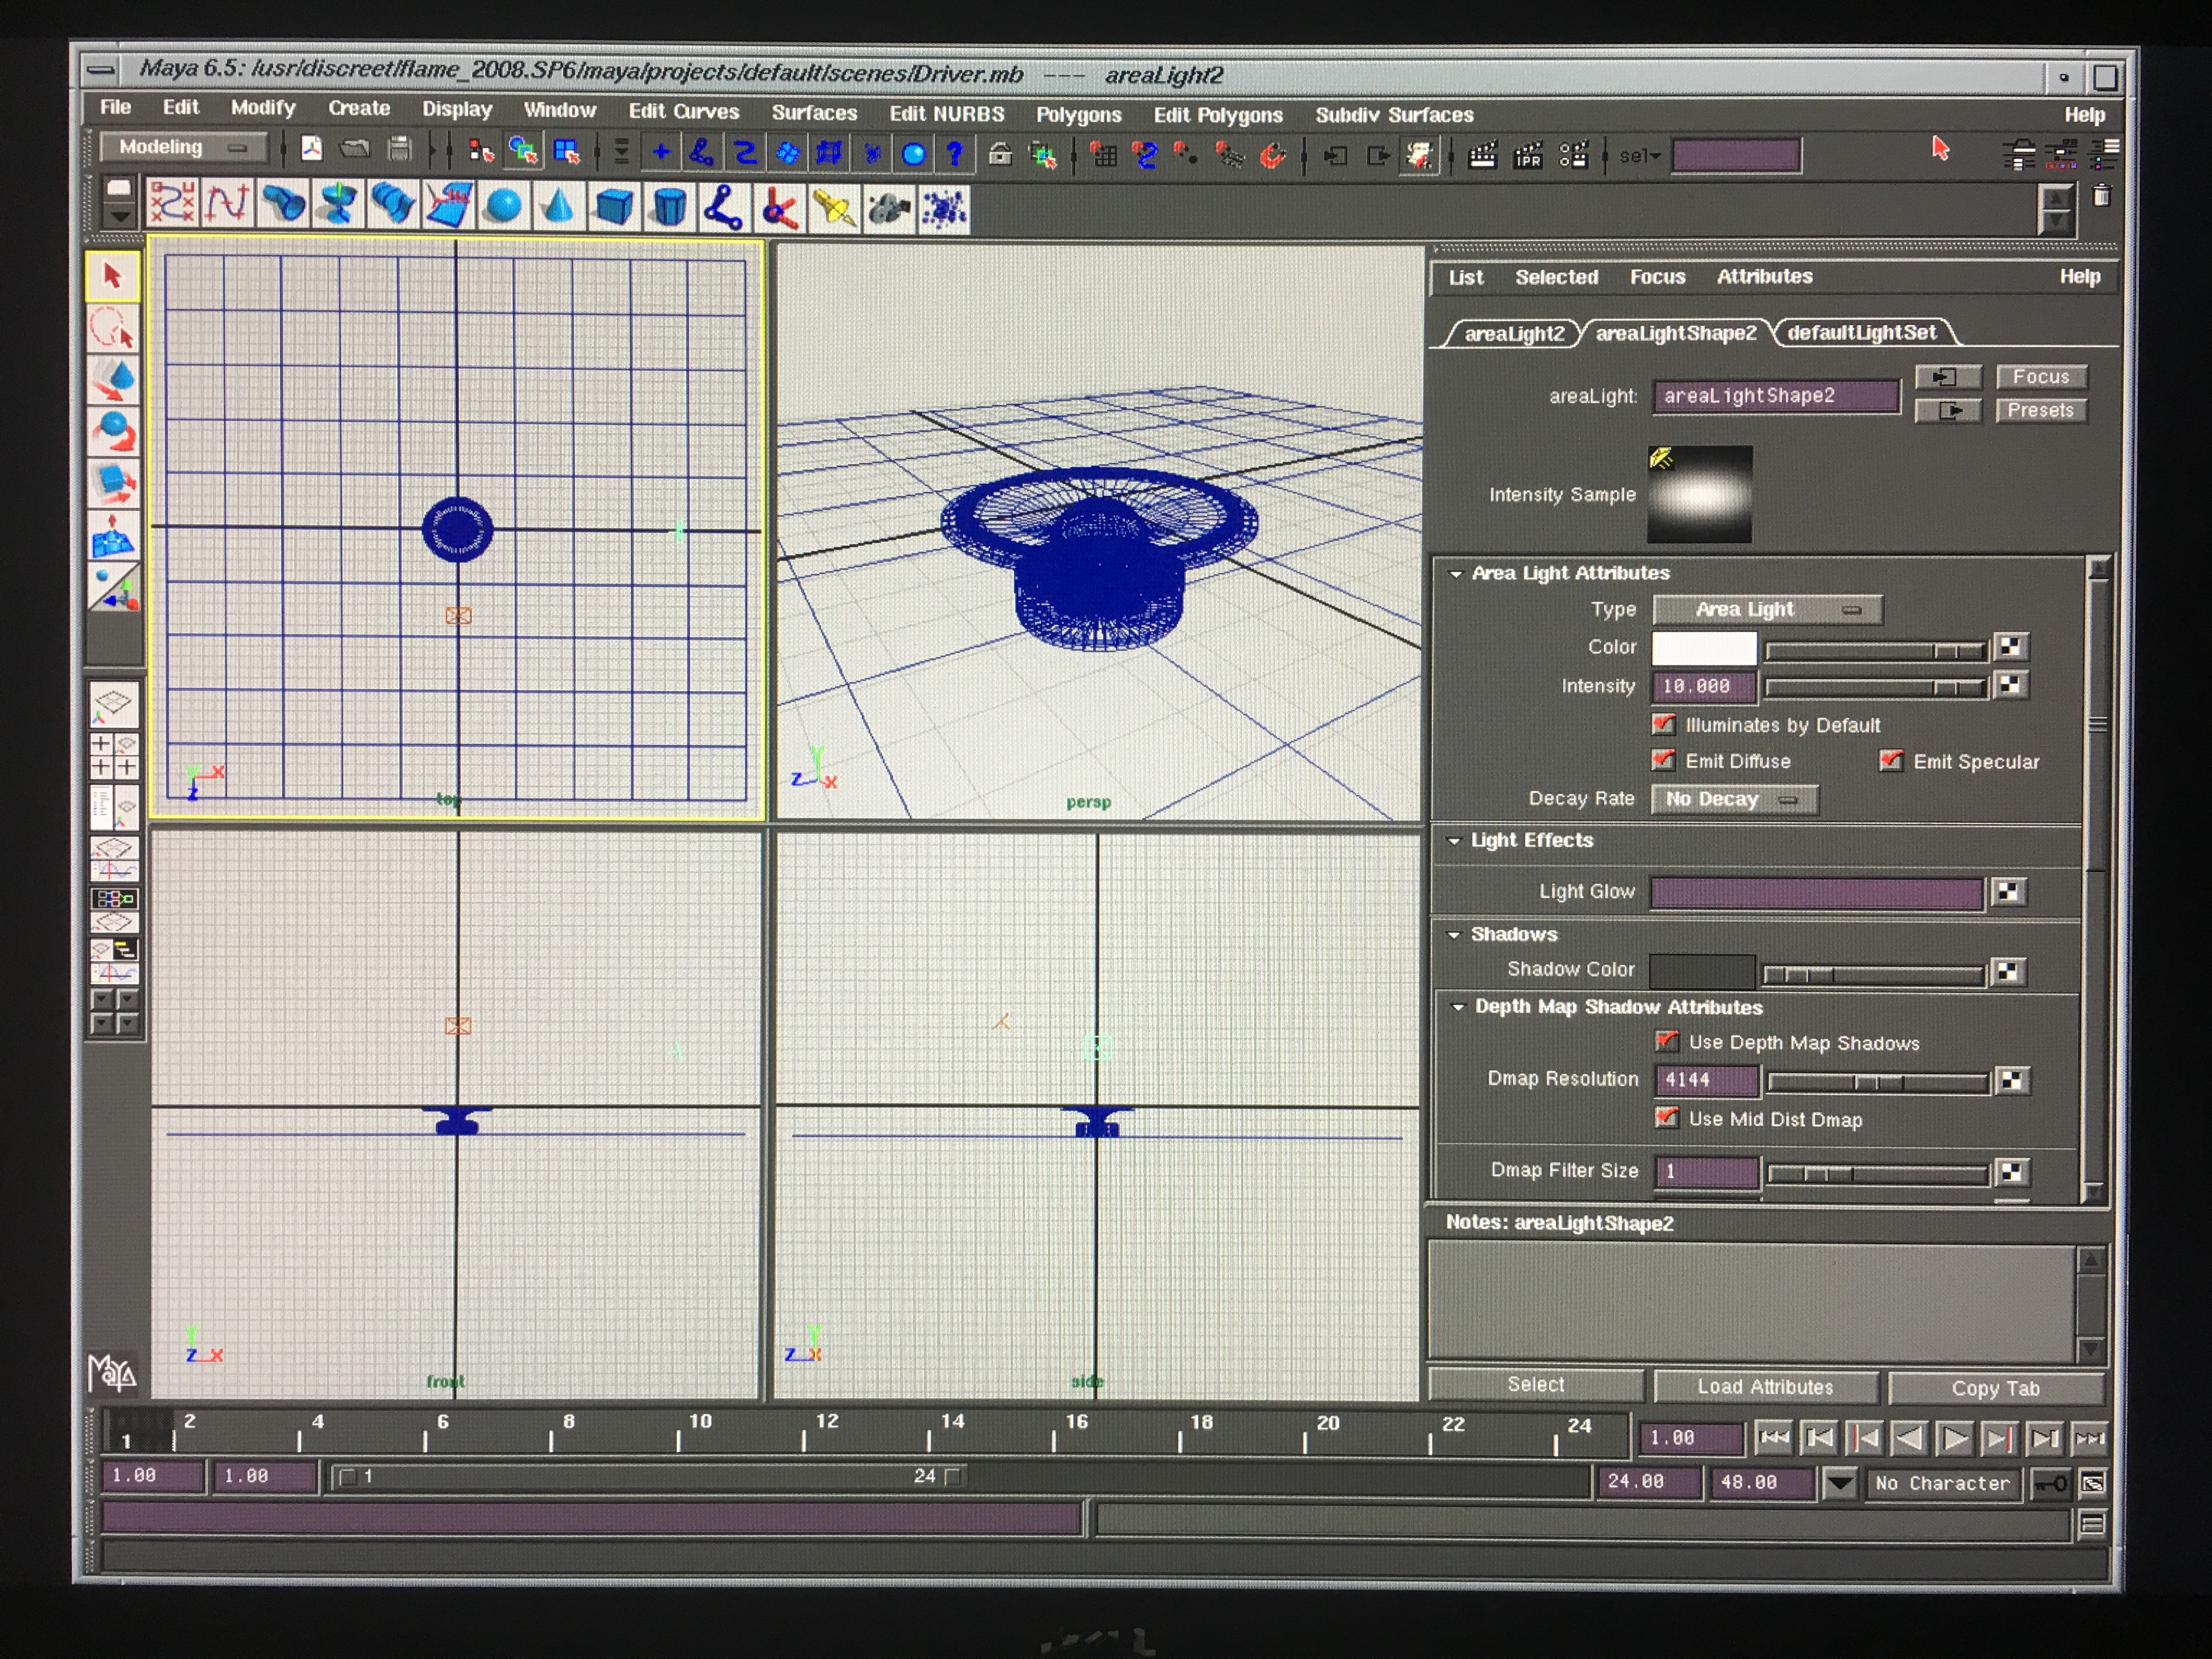This screenshot has width=2212, height=1659.
Task: Open Attribute Editor Selected menu
Action: point(1556,277)
